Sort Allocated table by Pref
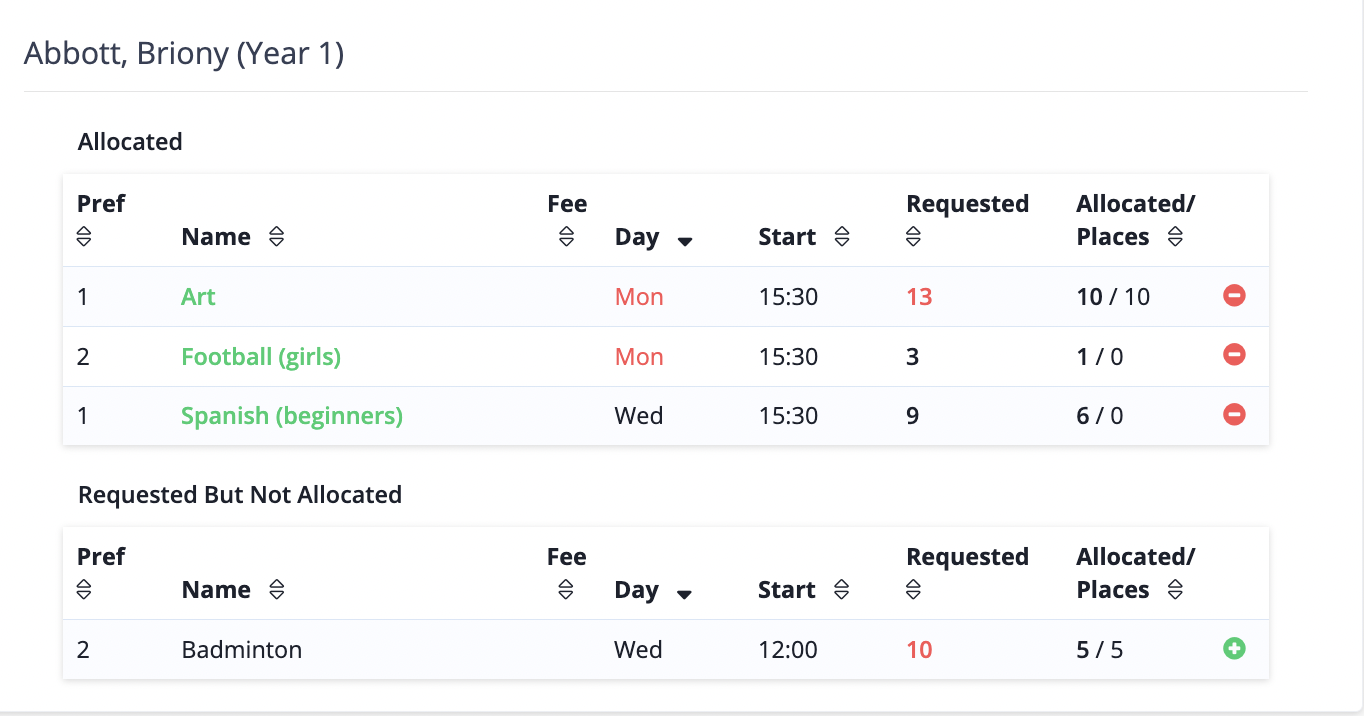The height and width of the screenshot is (716, 1364). [x=84, y=237]
